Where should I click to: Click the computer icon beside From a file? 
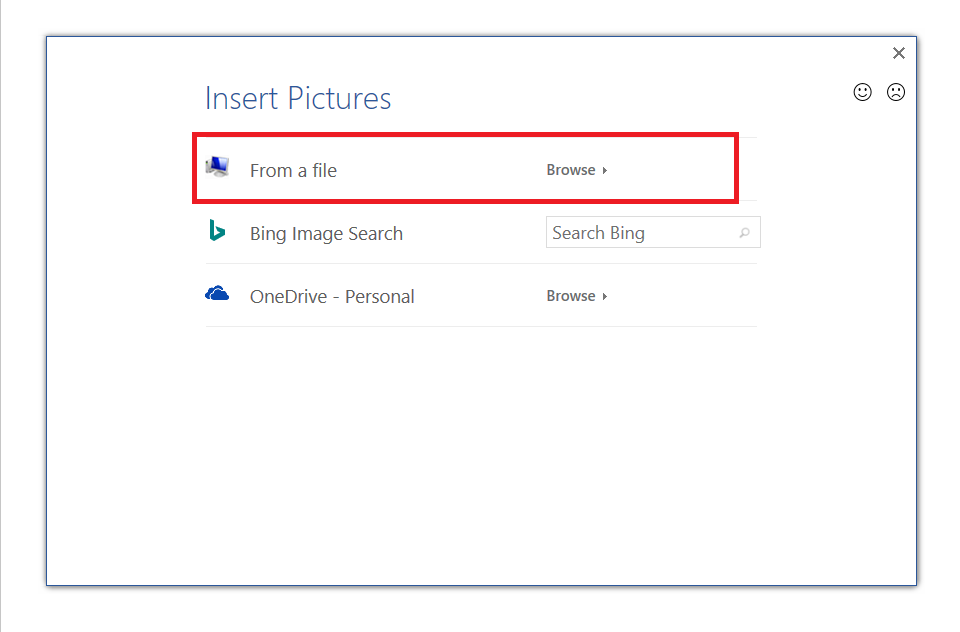218,168
